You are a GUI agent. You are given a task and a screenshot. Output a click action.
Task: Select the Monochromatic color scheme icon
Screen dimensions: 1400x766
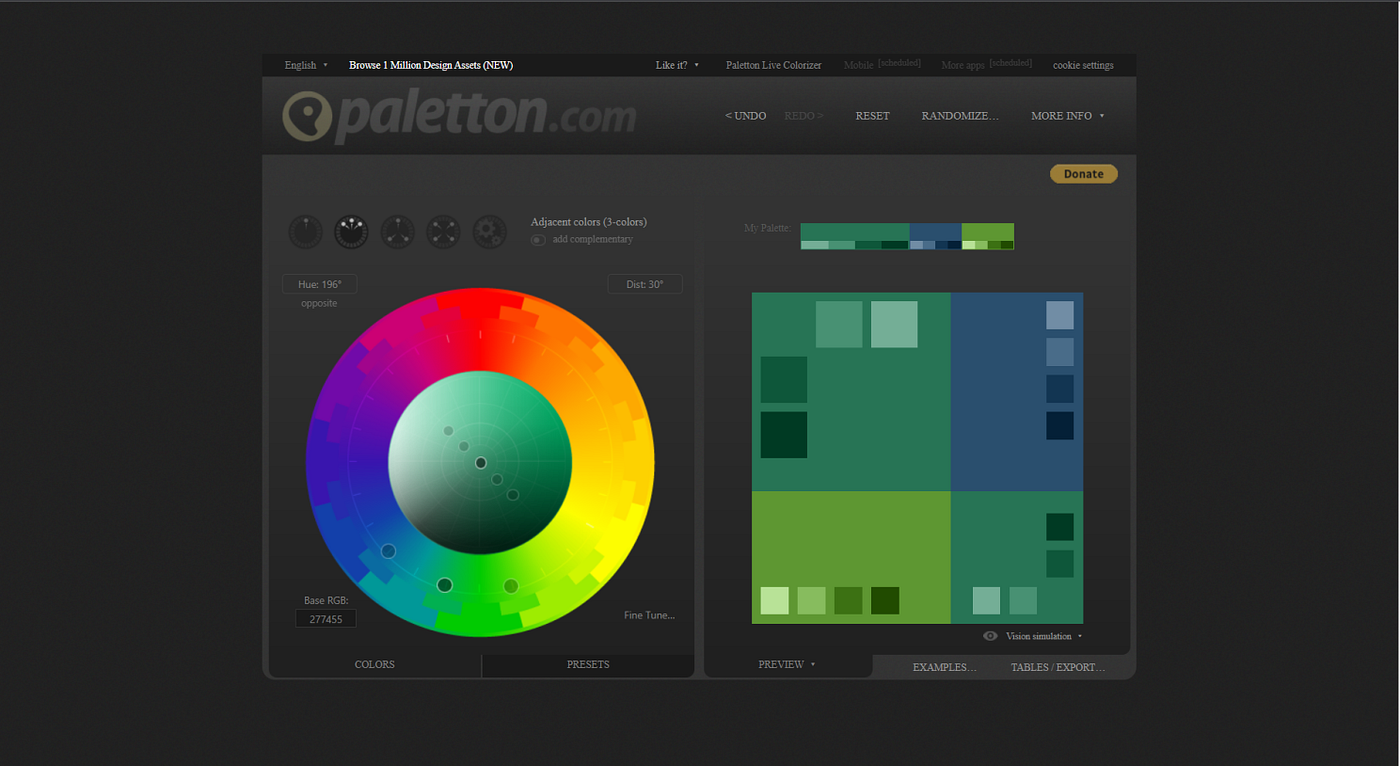click(305, 232)
